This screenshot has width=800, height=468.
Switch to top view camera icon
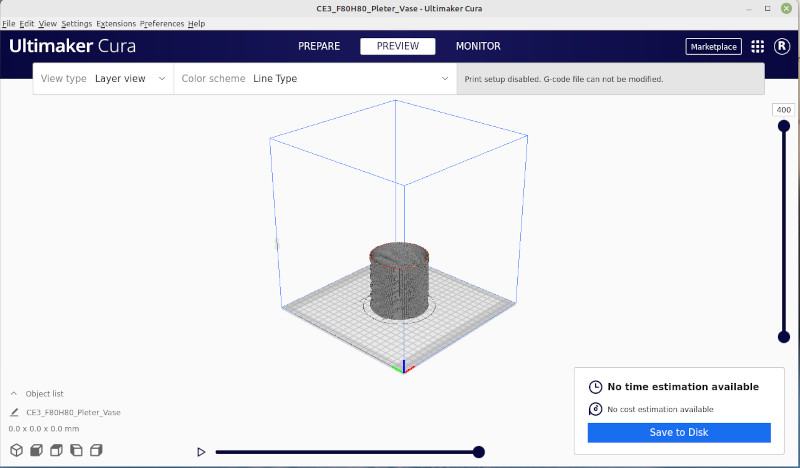pos(57,451)
